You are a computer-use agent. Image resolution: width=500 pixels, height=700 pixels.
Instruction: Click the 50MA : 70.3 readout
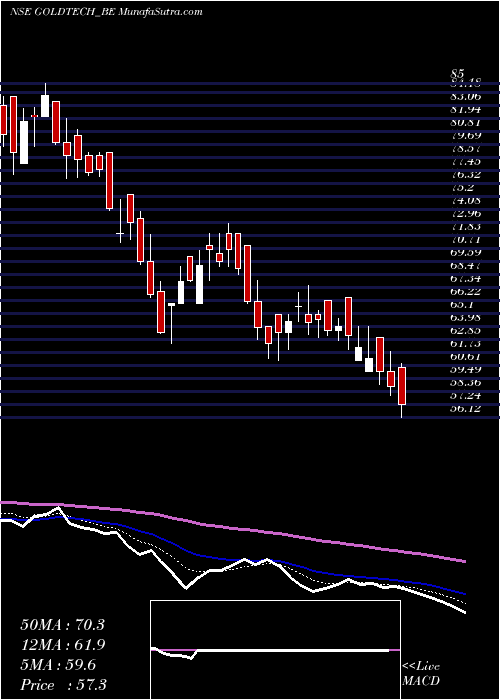[62, 625]
